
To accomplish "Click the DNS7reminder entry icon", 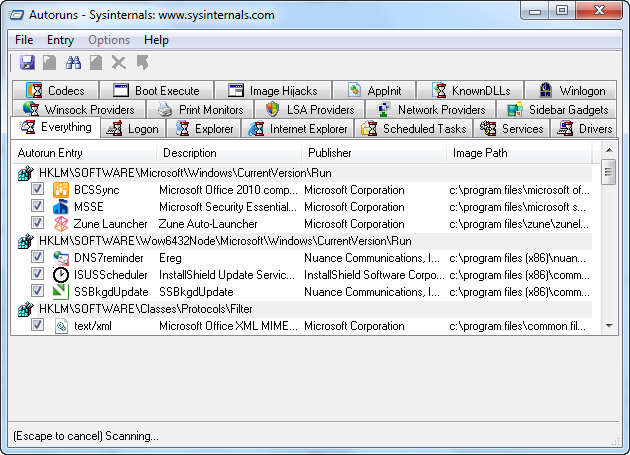I will [61, 258].
